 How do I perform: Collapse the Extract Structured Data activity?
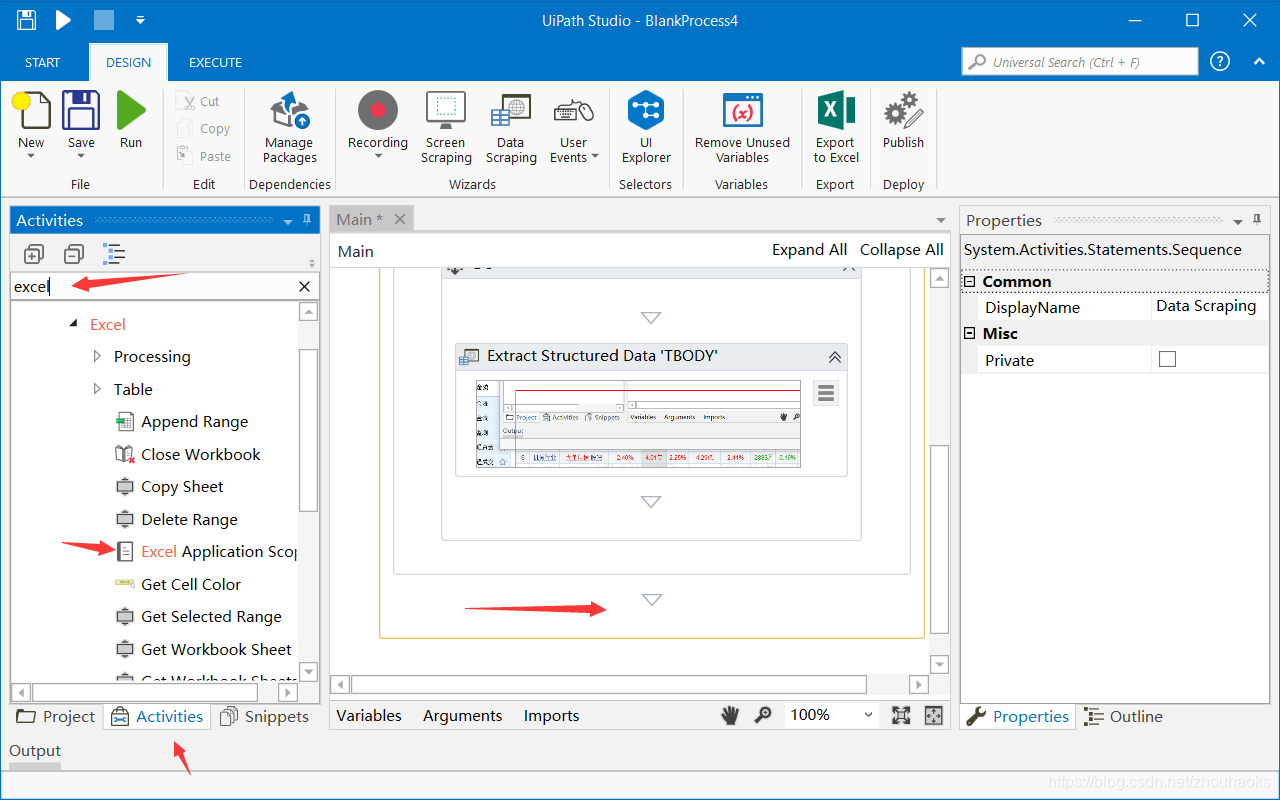pos(834,357)
